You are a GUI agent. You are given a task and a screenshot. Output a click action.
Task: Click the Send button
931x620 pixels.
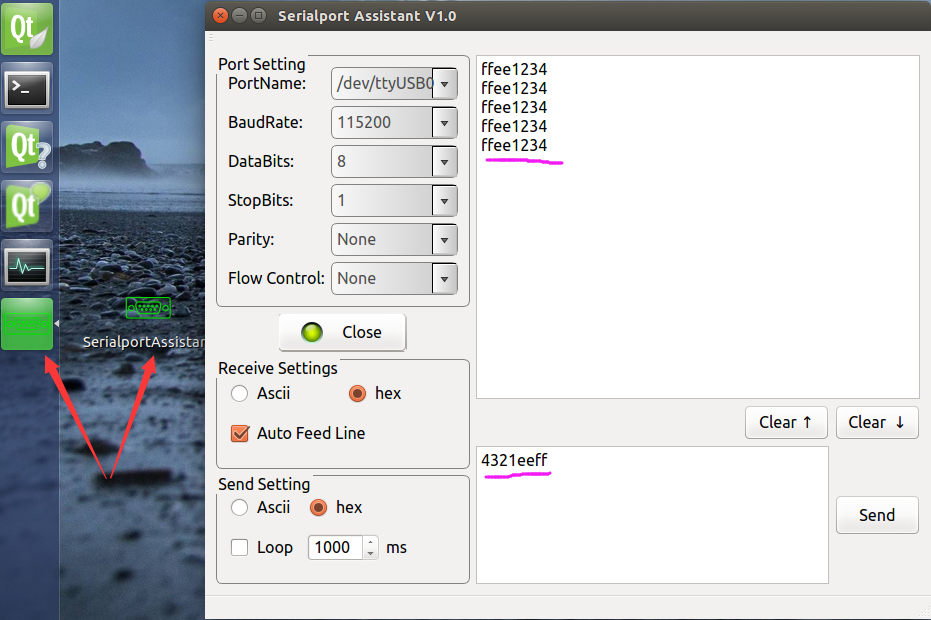[x=877, y=515]
